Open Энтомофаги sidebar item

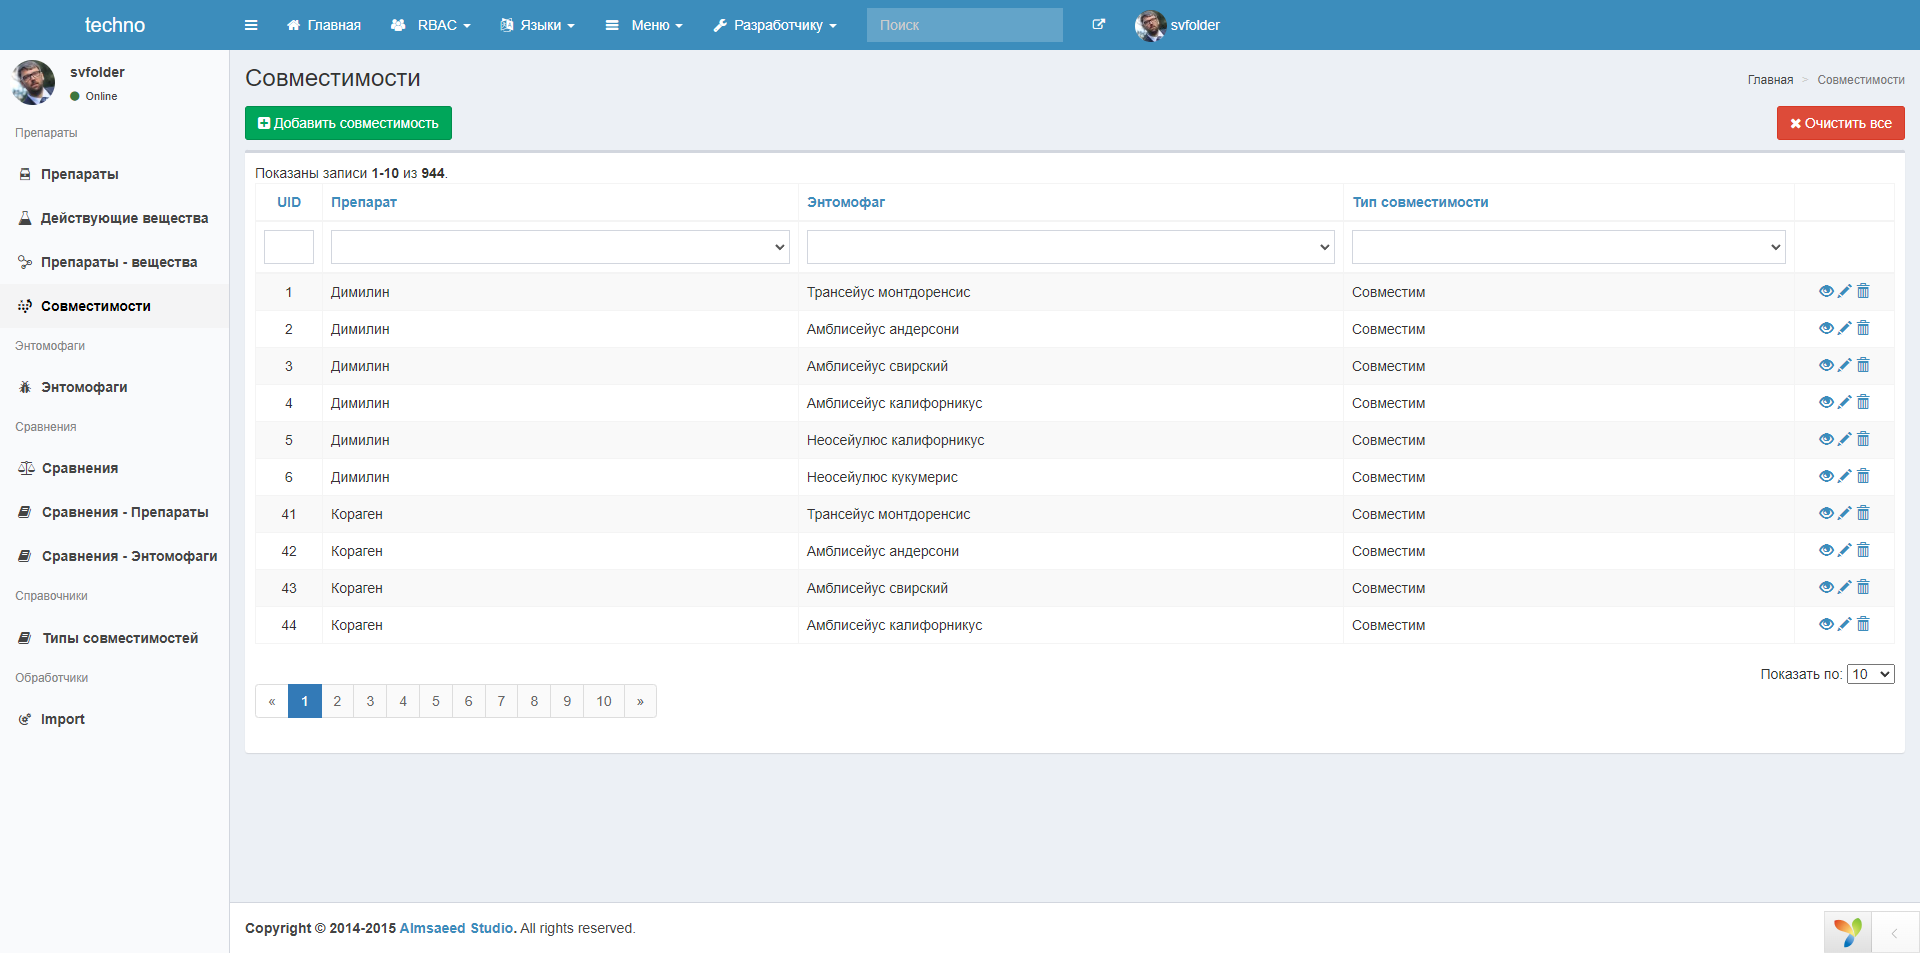click(114, 387)
